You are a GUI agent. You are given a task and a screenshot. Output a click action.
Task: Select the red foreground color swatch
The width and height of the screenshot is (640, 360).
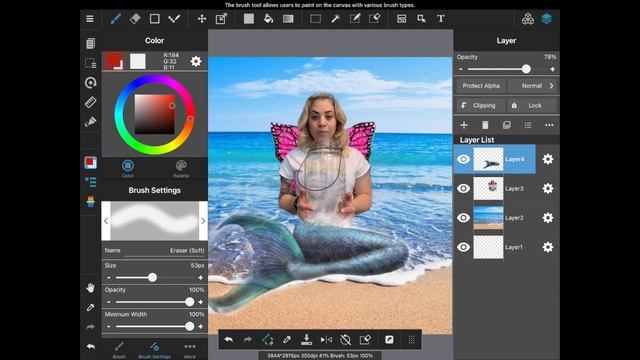[x=115, y=61]
